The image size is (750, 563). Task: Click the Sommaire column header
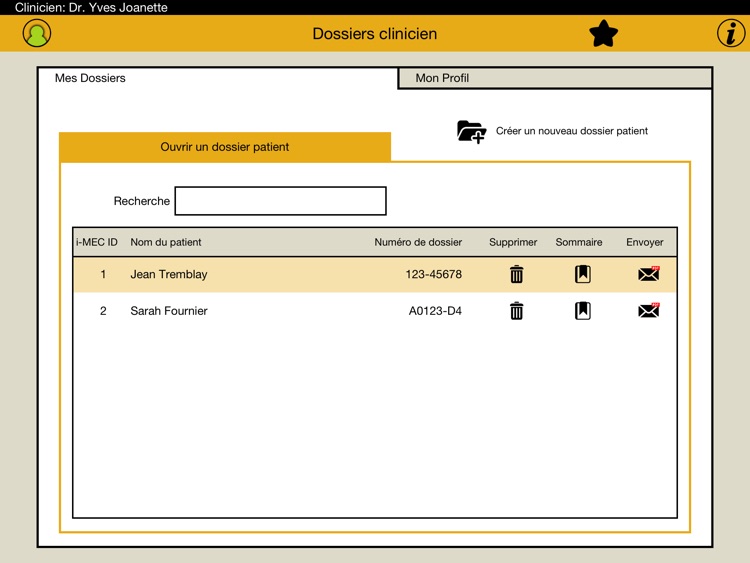(x=579, y=242)
